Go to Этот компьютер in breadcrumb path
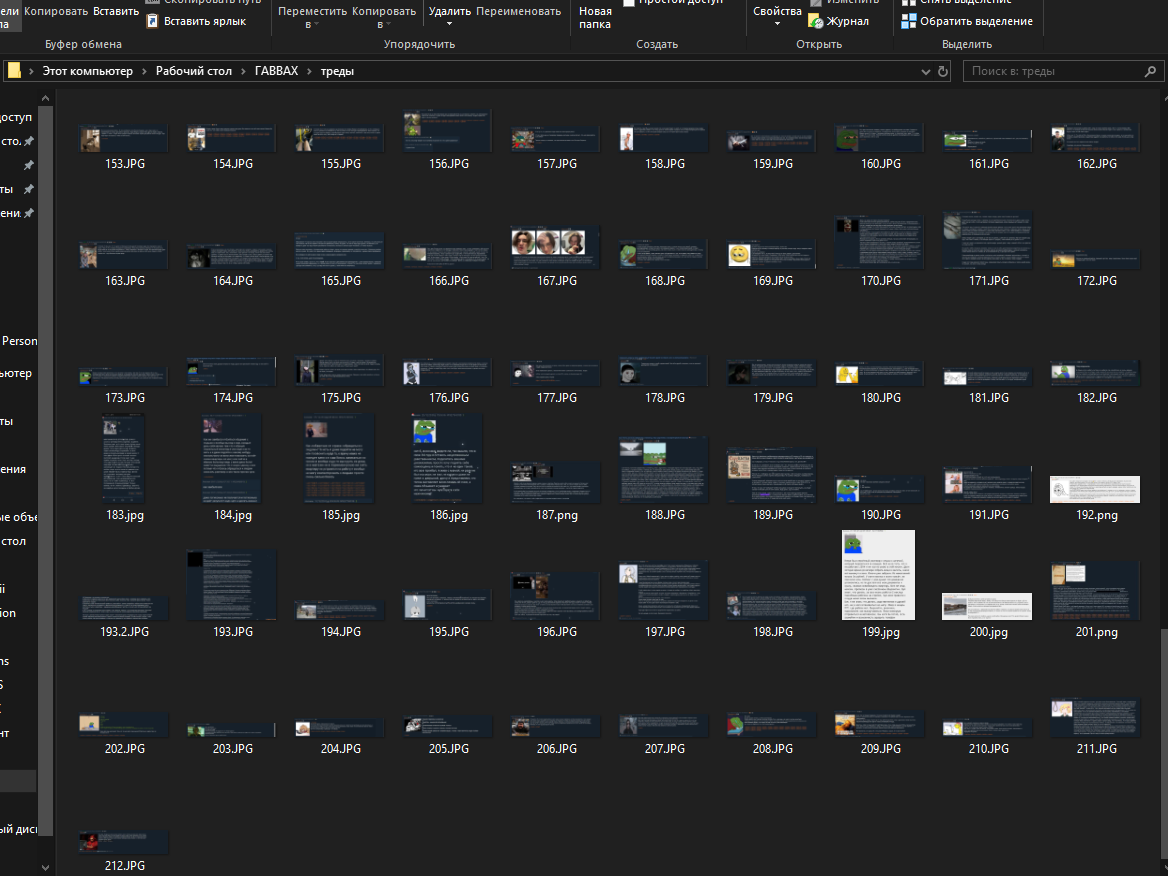Screen dimensions: 1168x876 point(86,71)
